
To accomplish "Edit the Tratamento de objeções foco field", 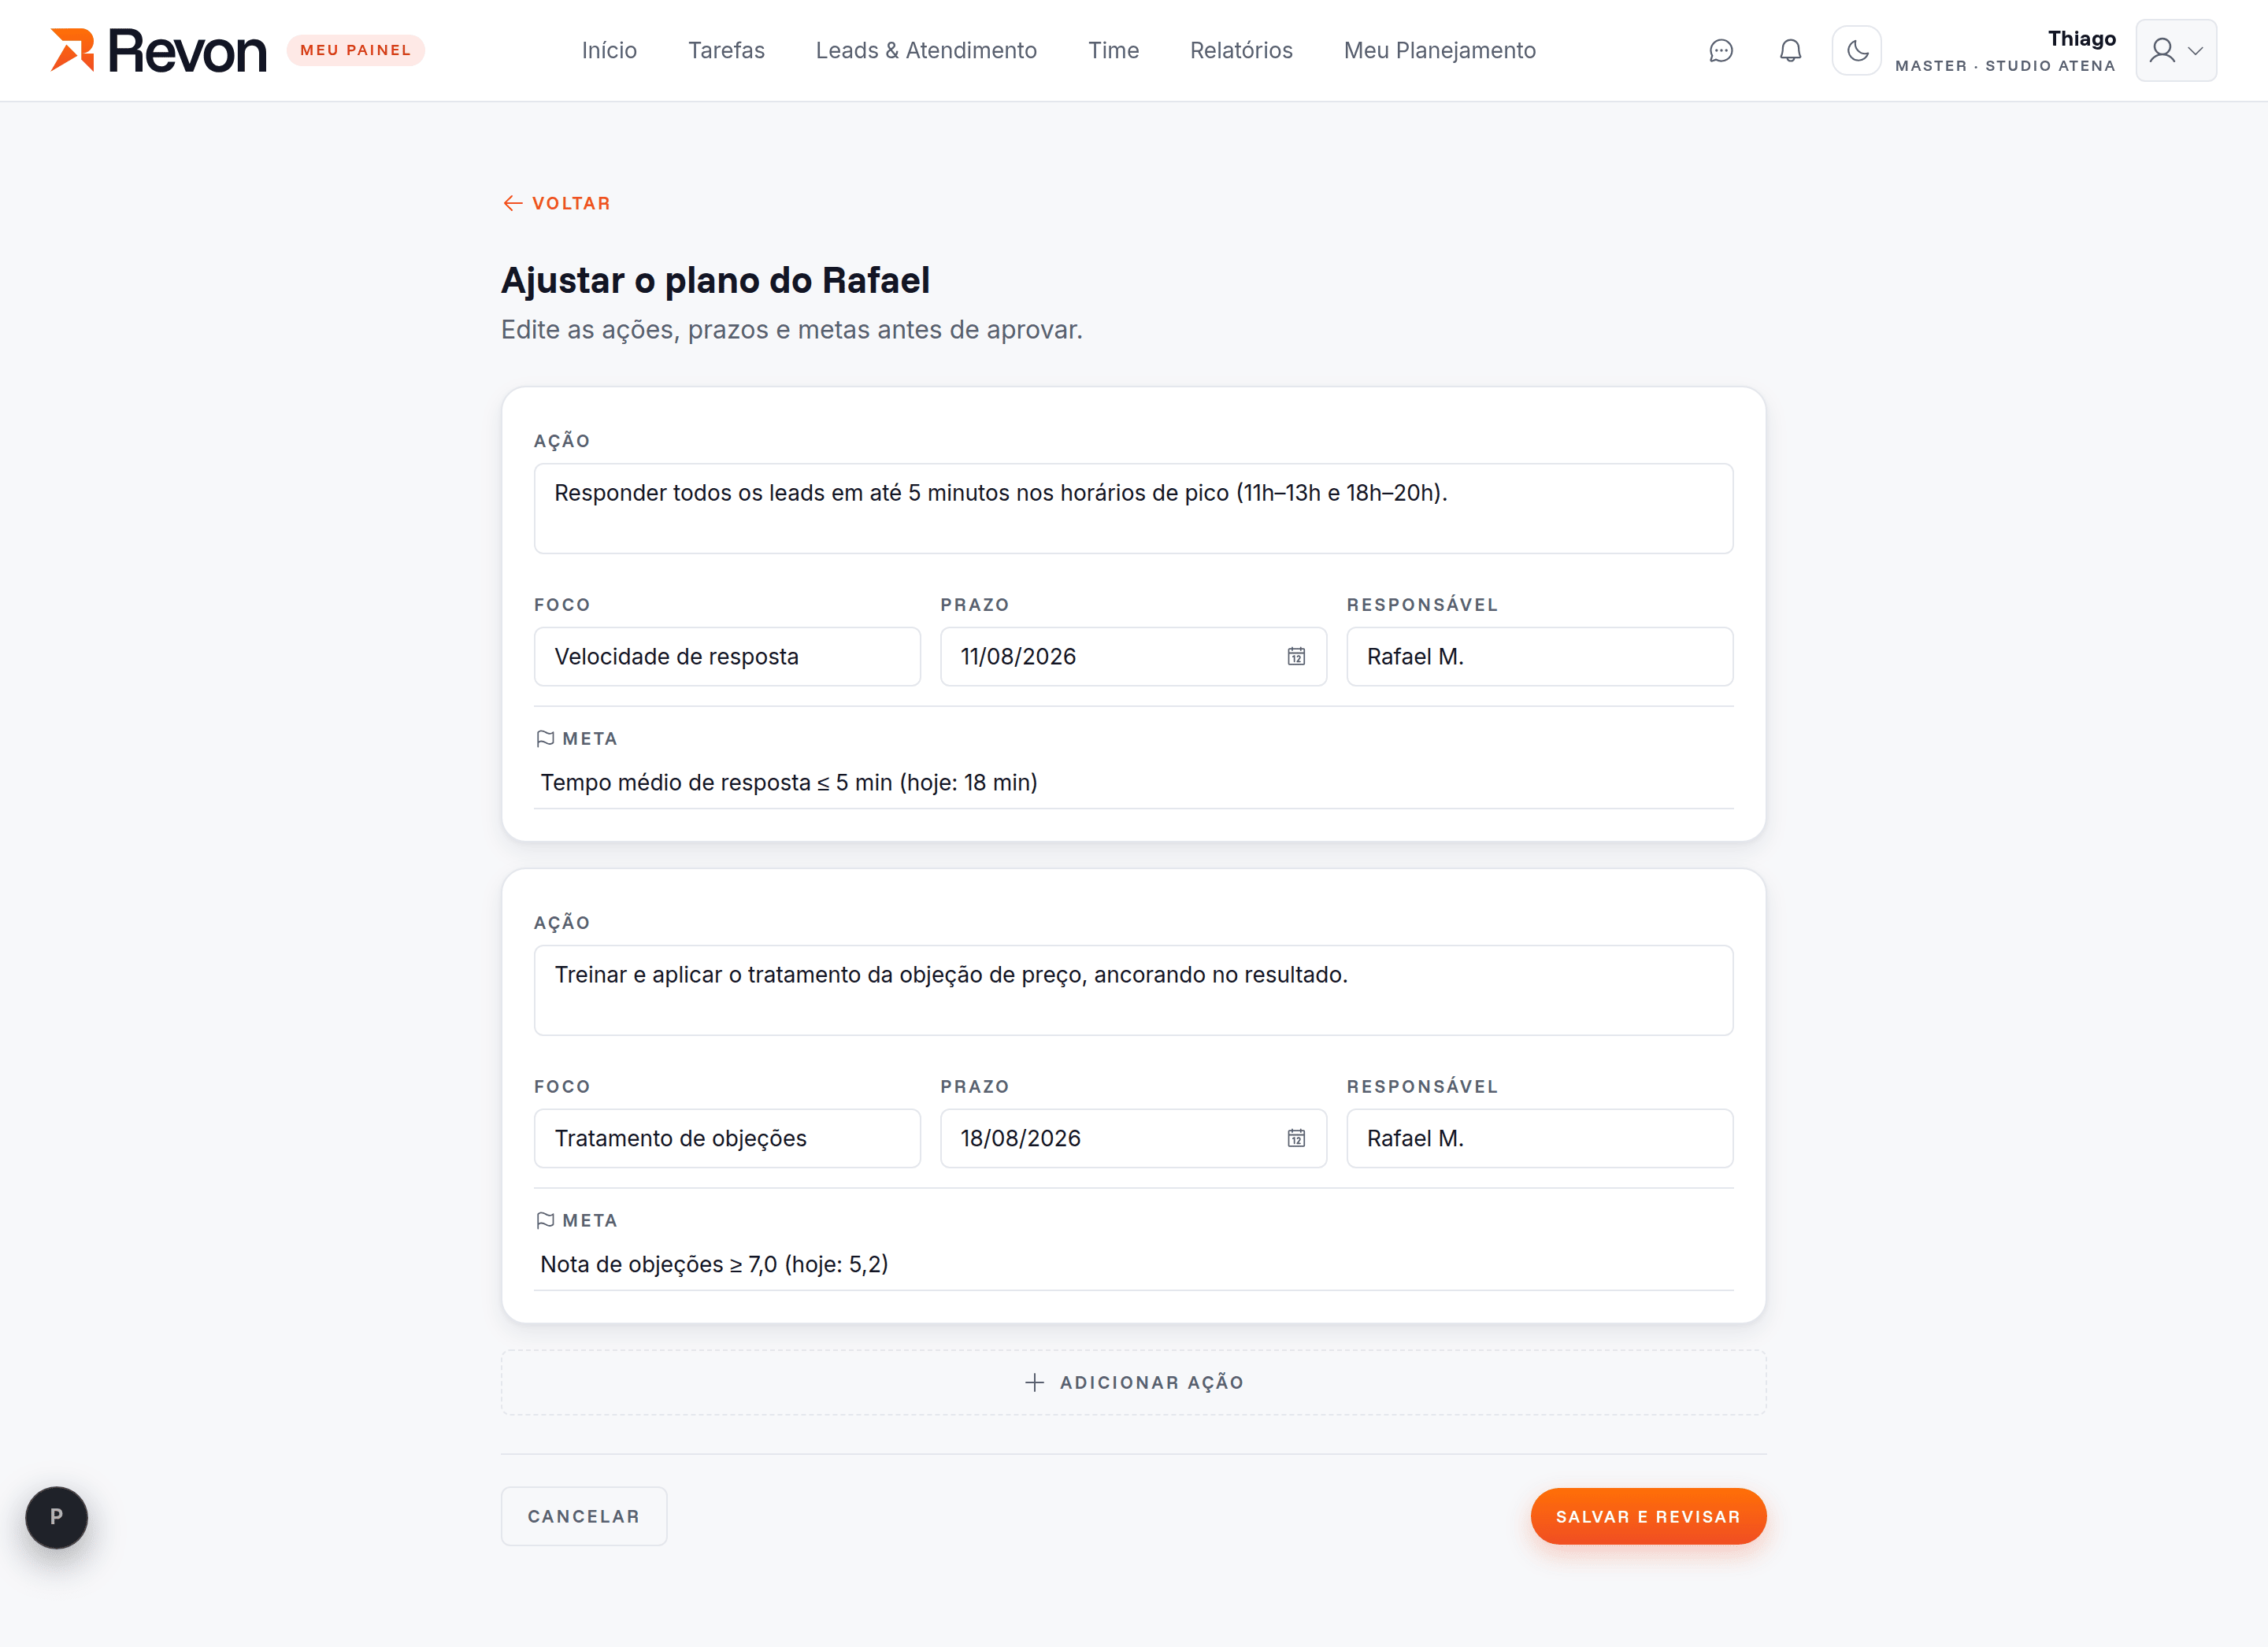I will coord(727,1139).
